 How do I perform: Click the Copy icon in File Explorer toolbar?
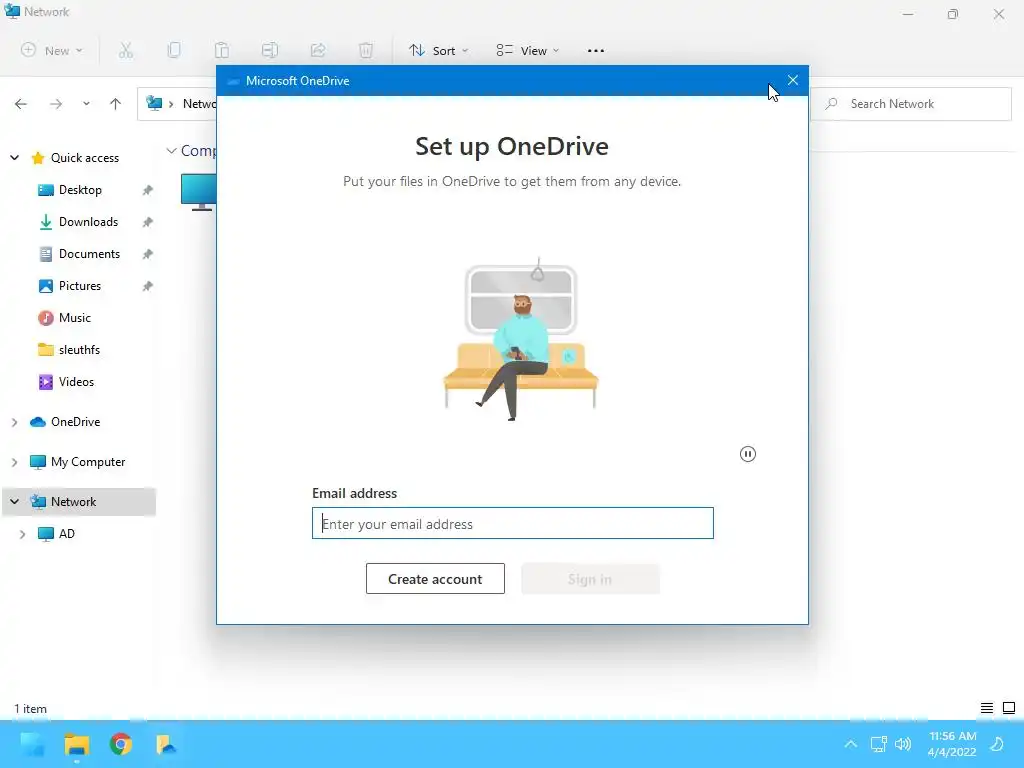click(174, 50)
